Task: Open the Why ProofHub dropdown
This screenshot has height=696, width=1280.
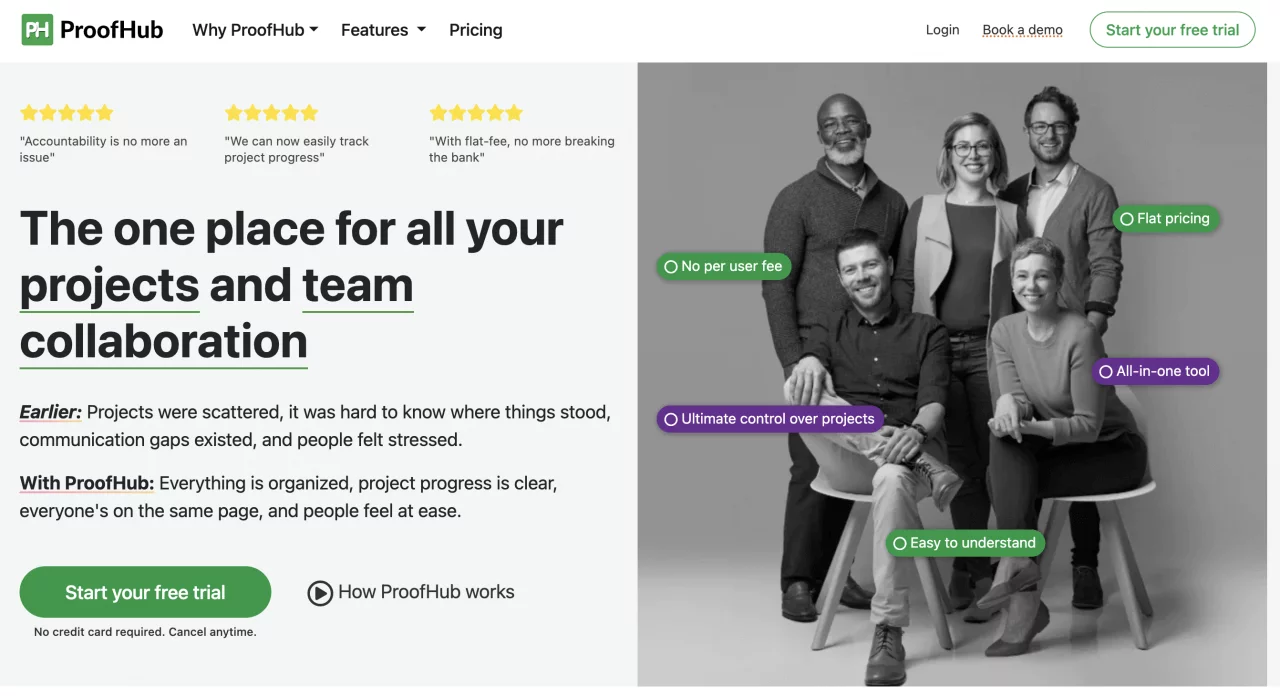Action: click(255, 29)
